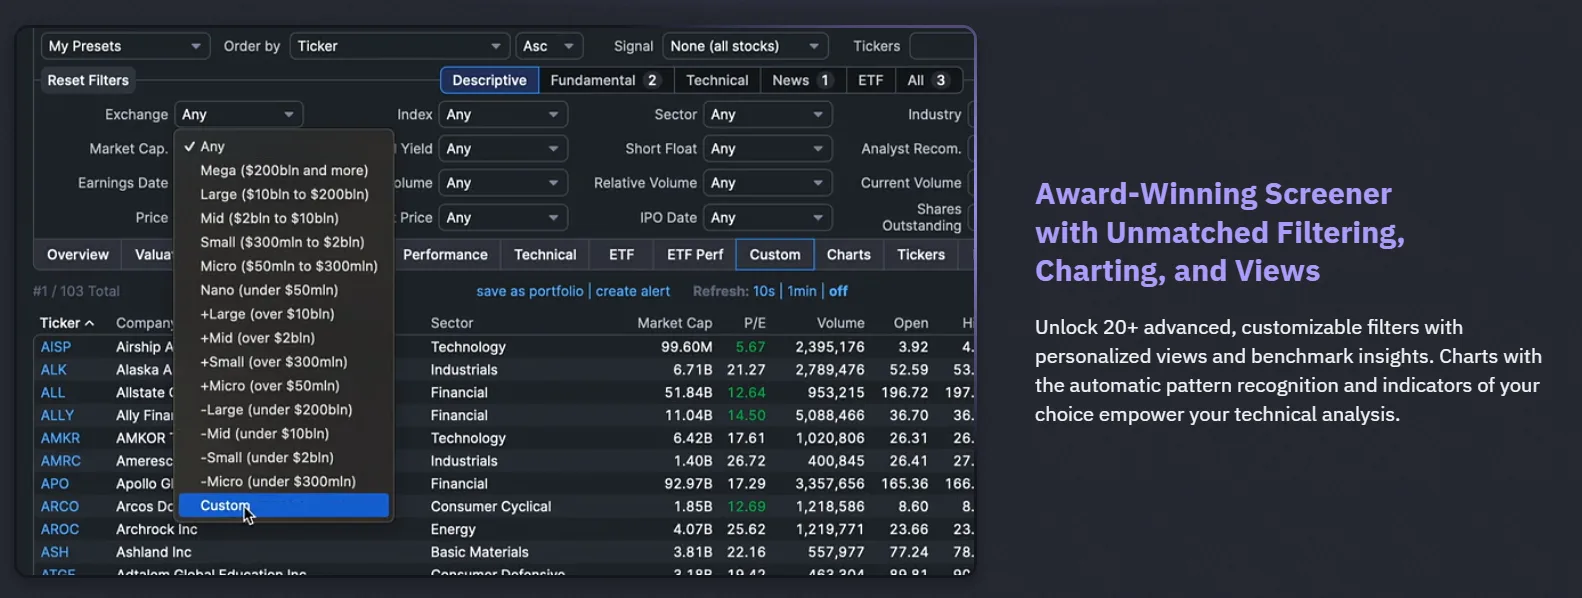
Task: Select Micro ($50mln to $300mln) option
Action: point(284,266)
